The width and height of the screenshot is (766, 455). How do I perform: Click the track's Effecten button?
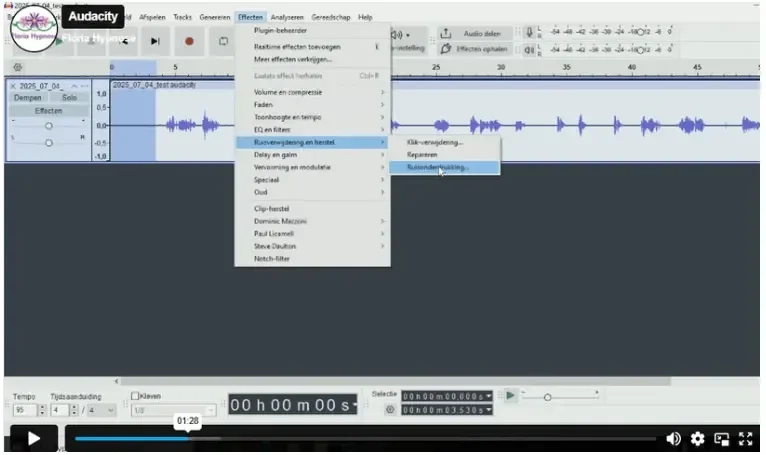point(48,111)
